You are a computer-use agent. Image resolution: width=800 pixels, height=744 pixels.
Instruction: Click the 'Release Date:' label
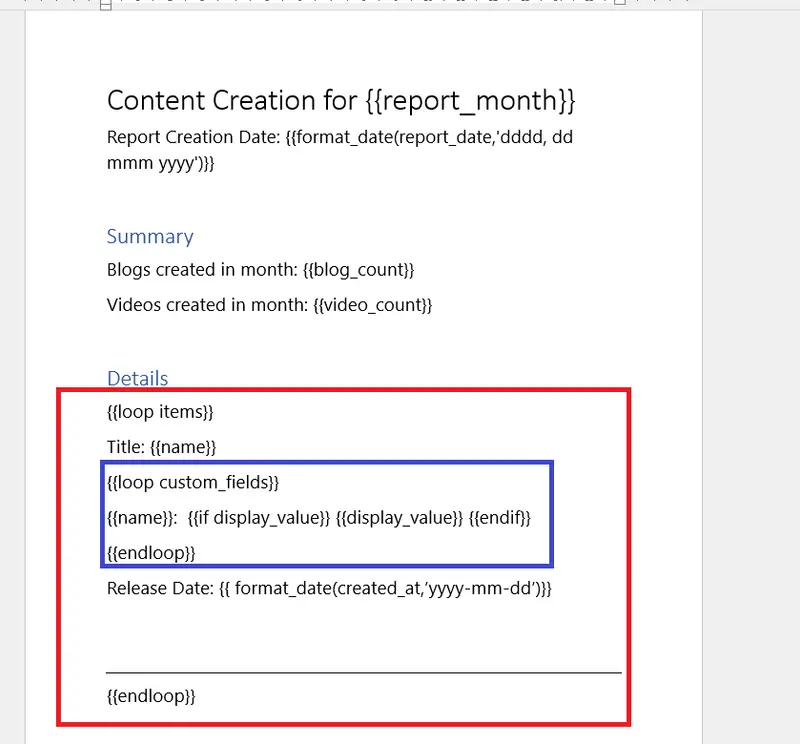pos(160,589)
